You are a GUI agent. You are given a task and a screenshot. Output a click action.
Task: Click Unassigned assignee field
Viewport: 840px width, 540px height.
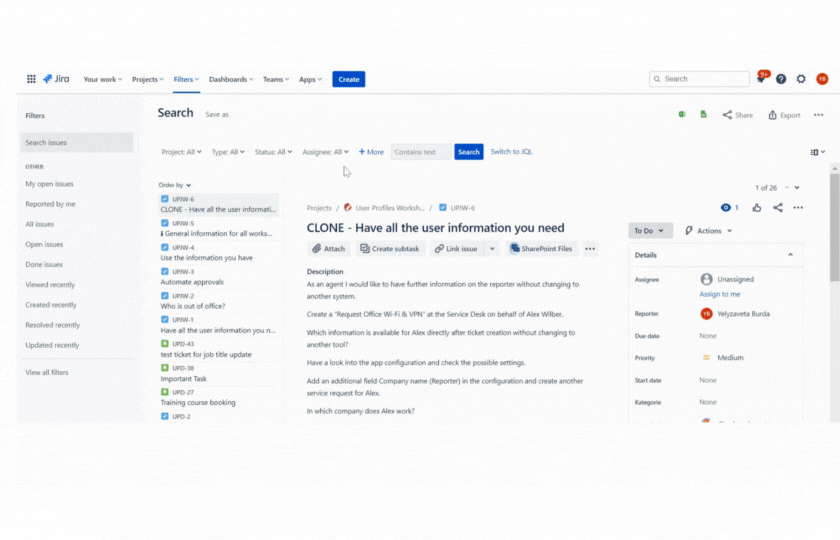pyautogui.click(x=727, y=279)
